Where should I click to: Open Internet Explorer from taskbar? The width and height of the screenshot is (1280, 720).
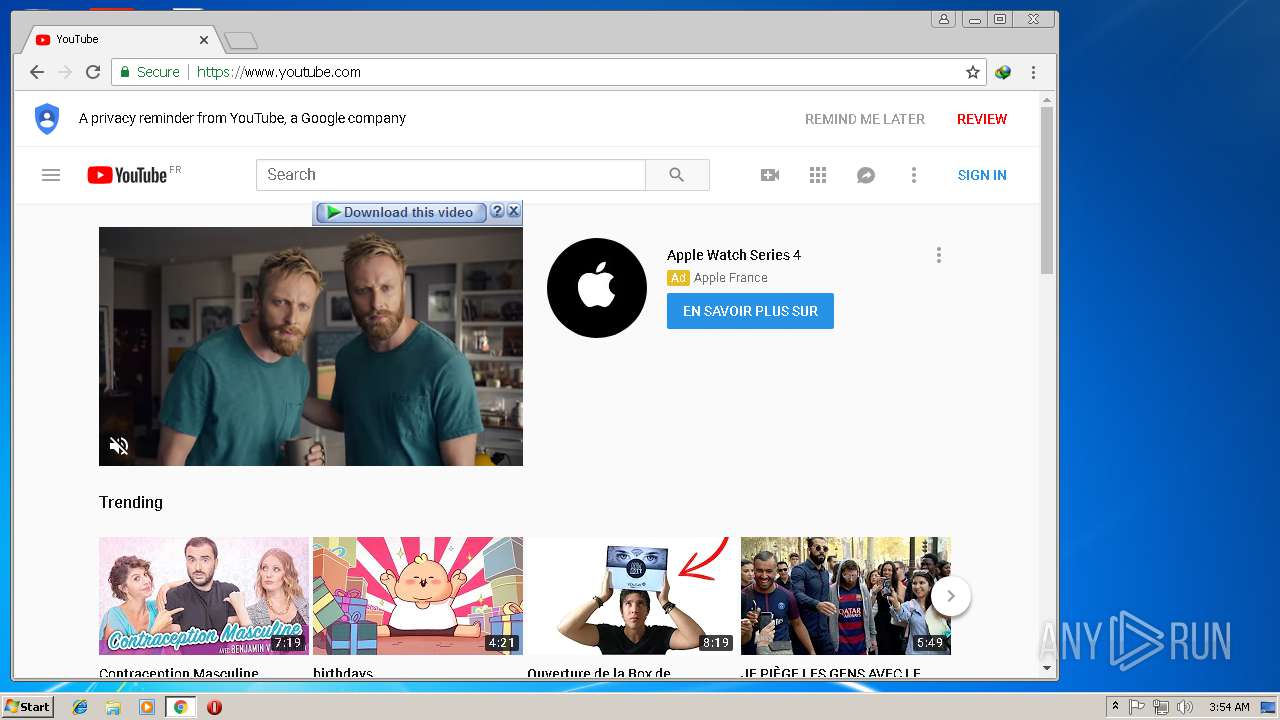80,707
